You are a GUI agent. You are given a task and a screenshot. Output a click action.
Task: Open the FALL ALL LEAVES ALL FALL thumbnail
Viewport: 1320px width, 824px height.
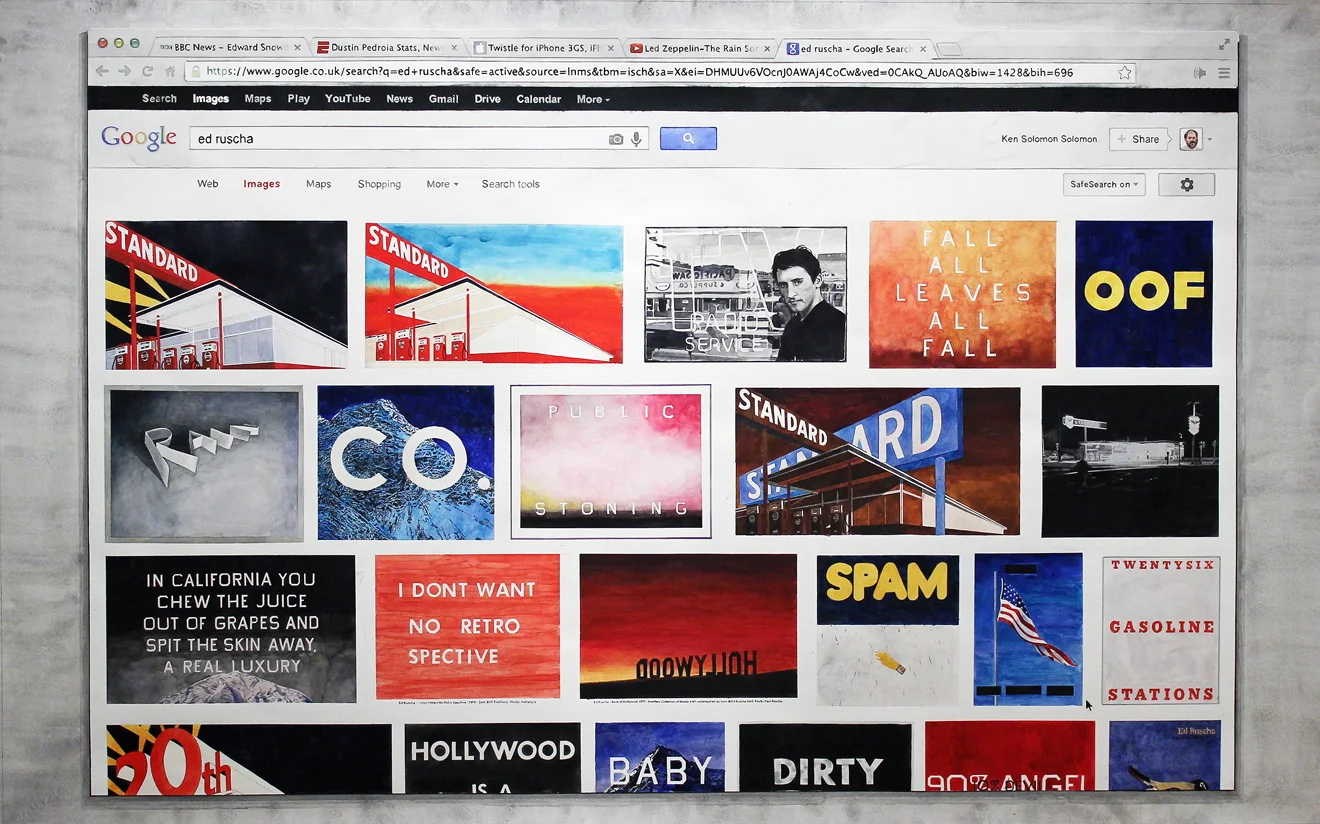[x=962, y=294]
